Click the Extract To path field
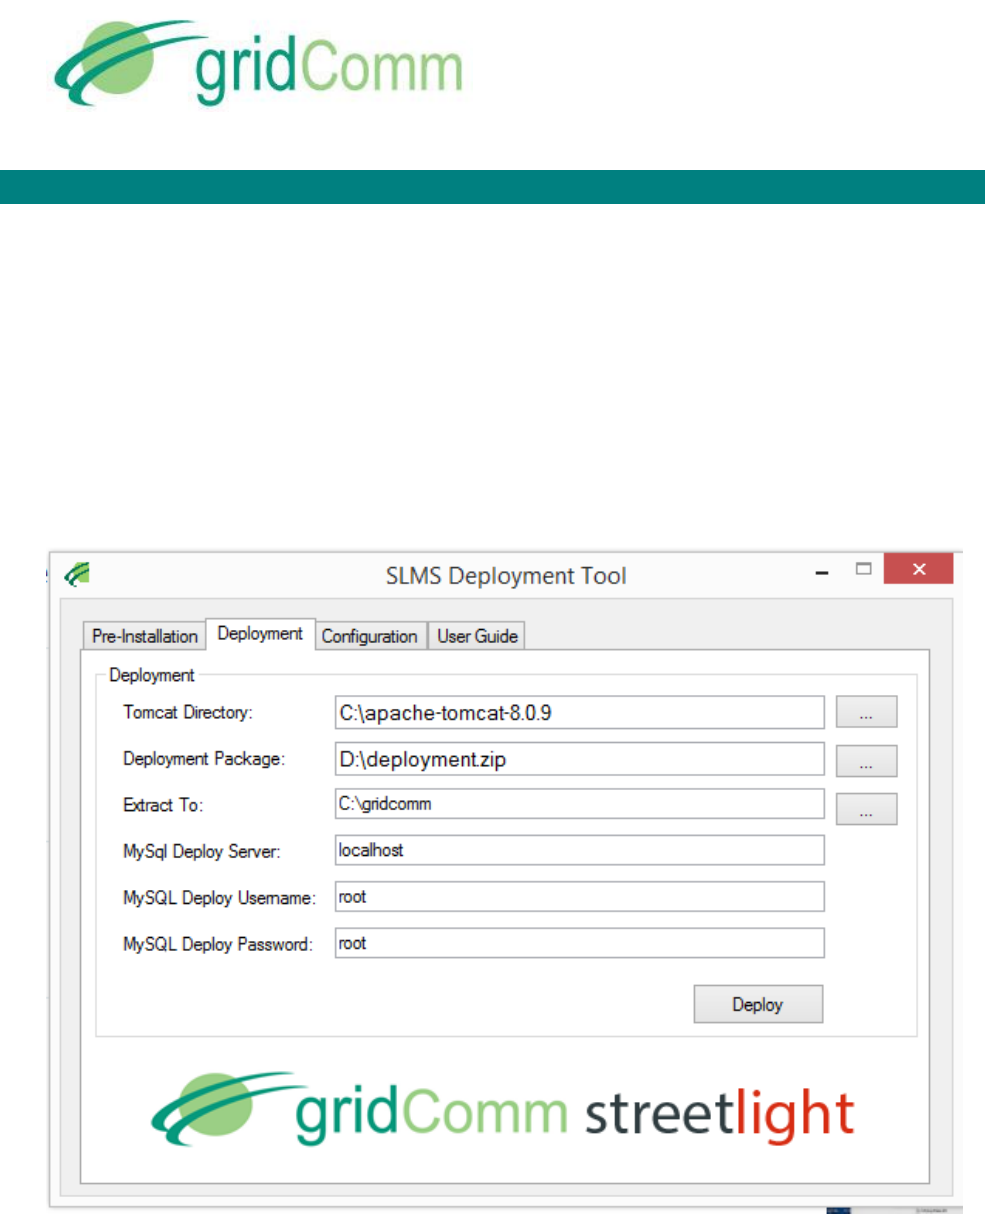The image size is (985, 1214). (580, 804)
